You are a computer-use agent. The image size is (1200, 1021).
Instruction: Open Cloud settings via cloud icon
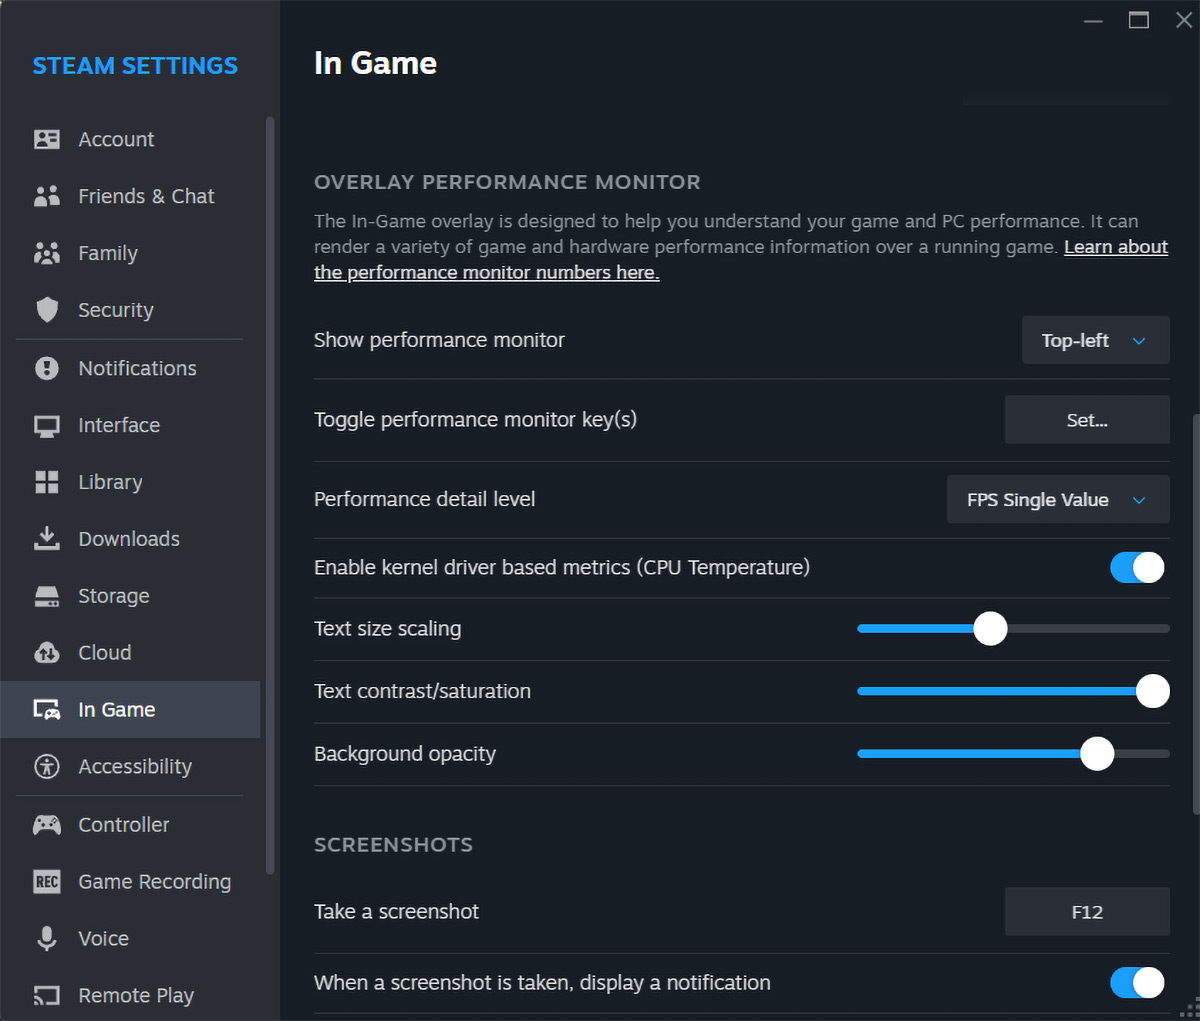pyautogui.click(x=47, y=653)
